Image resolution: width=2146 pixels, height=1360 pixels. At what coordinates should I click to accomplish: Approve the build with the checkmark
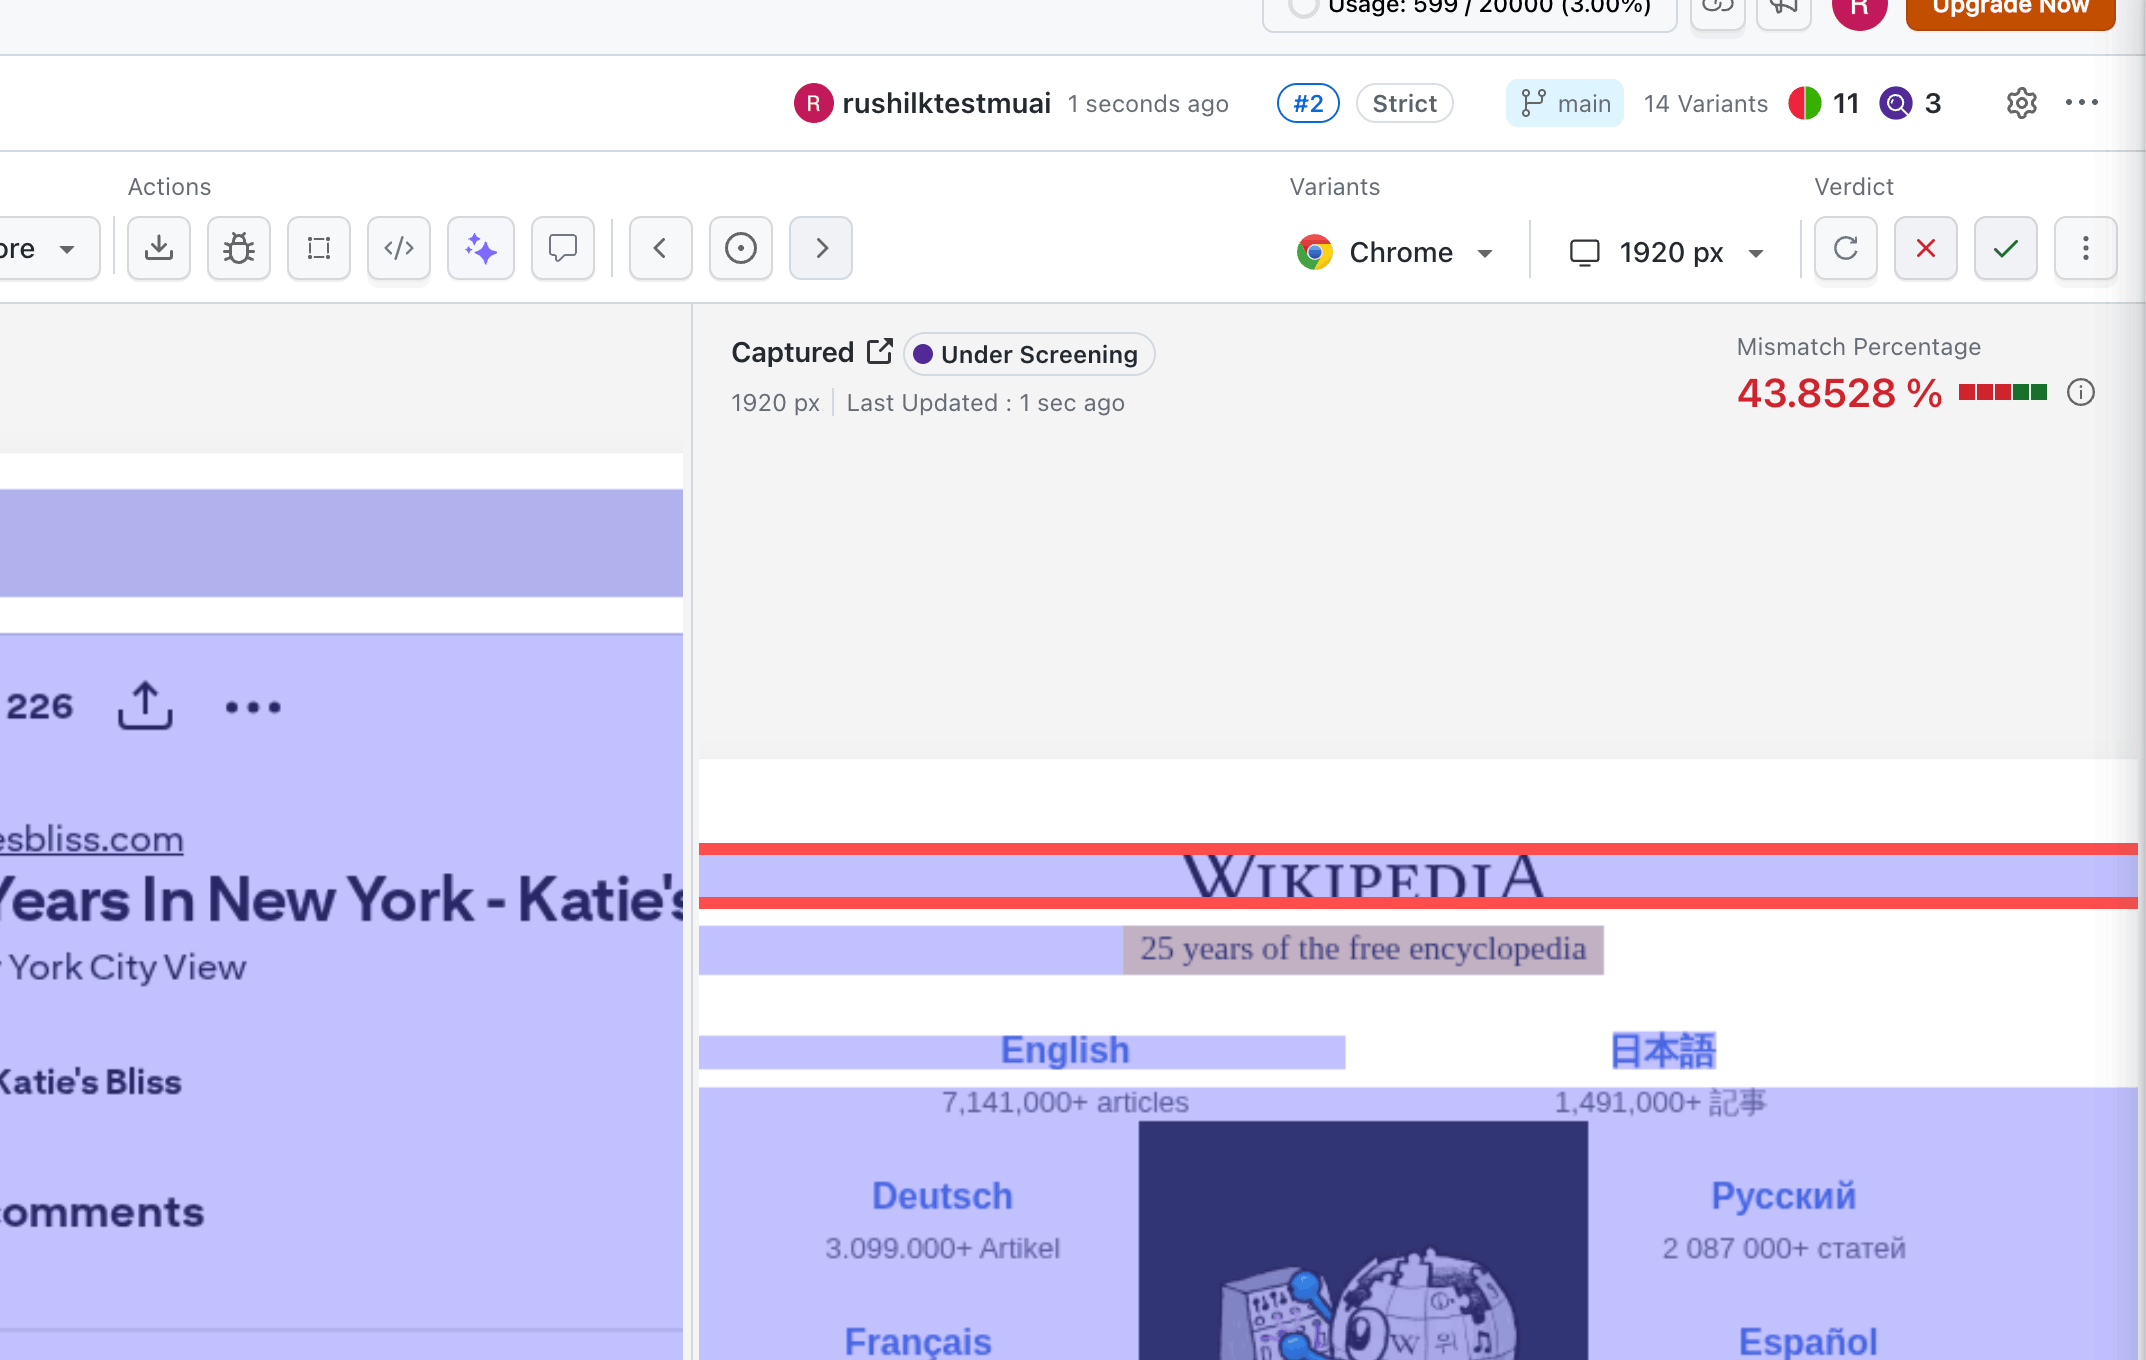[x=2004, y=248]
